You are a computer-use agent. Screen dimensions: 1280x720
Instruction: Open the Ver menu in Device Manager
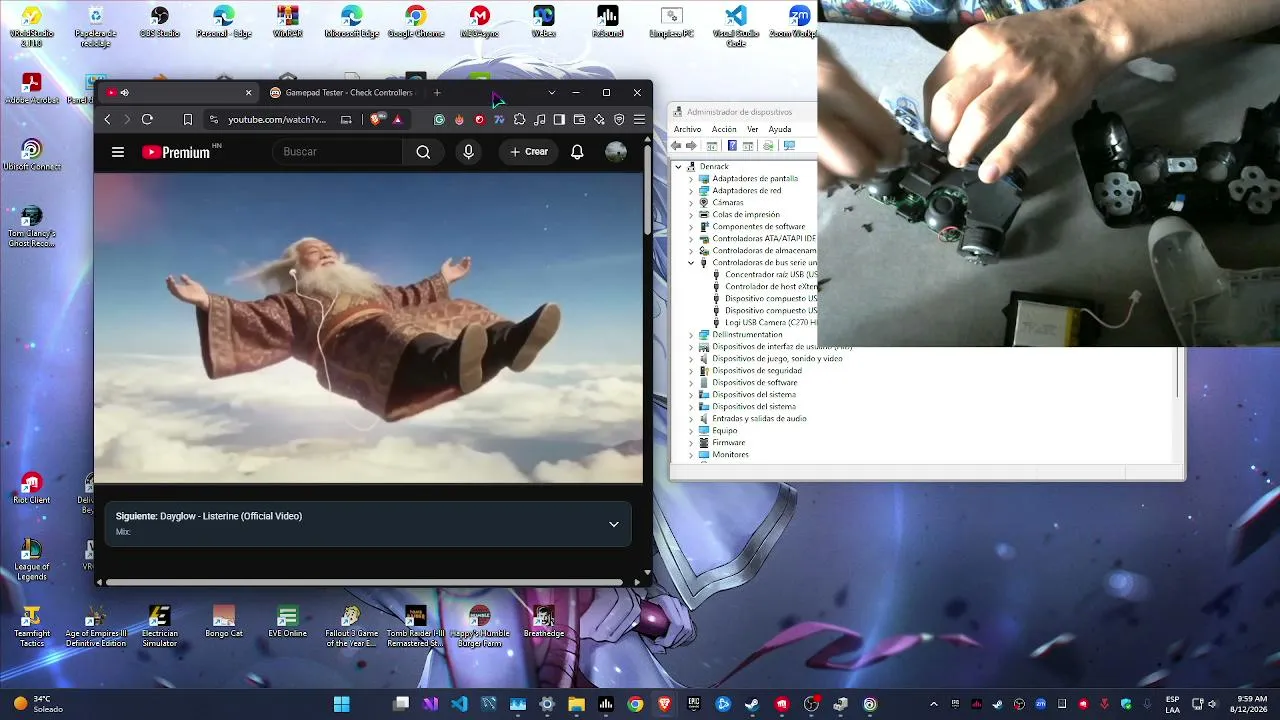coord(752,129)
